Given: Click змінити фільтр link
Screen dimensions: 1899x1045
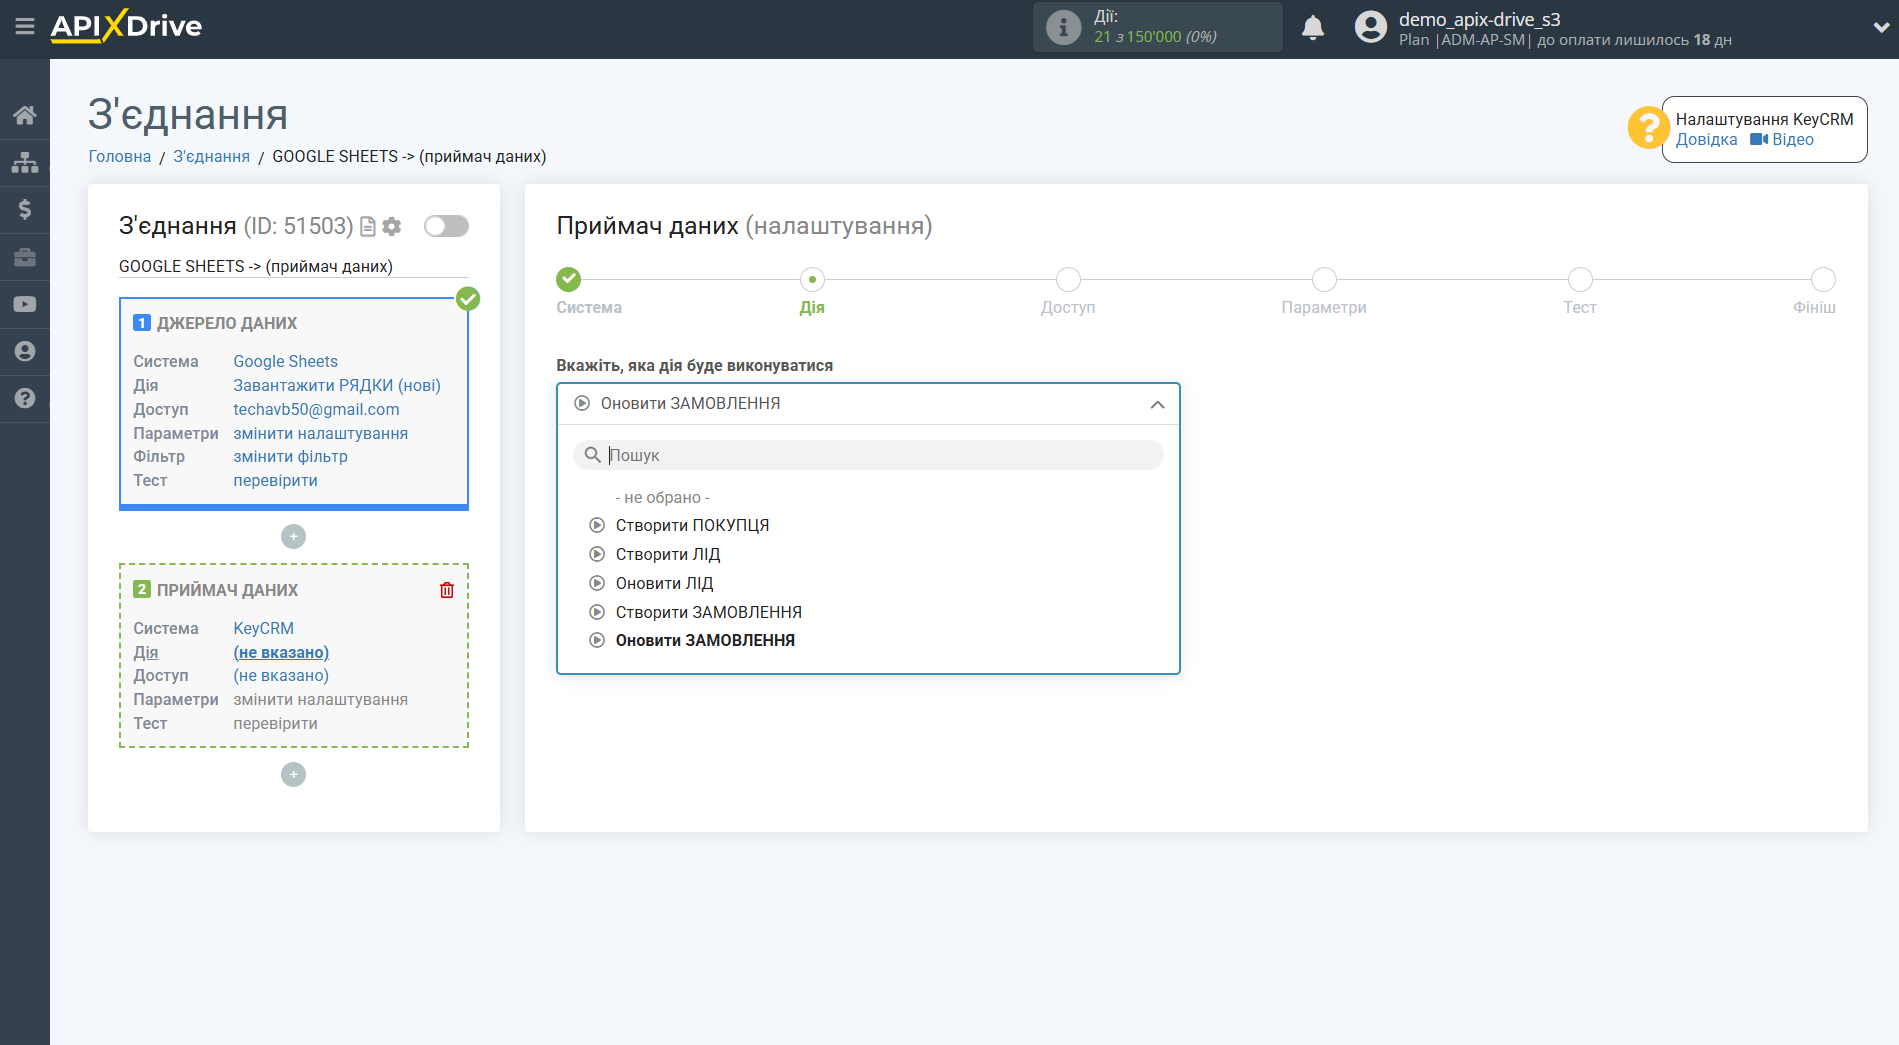Looking at the screenshot, I should pos(291,456).
